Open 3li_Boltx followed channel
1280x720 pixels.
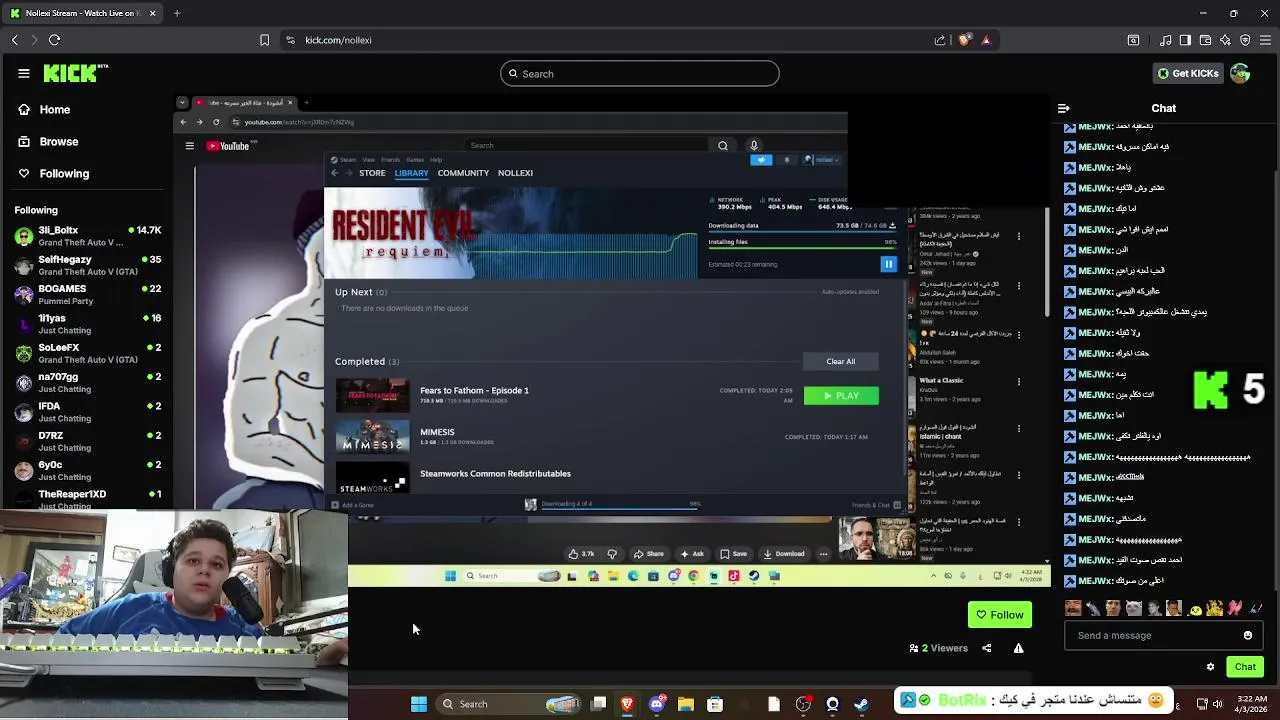click(x=88, y=236)
